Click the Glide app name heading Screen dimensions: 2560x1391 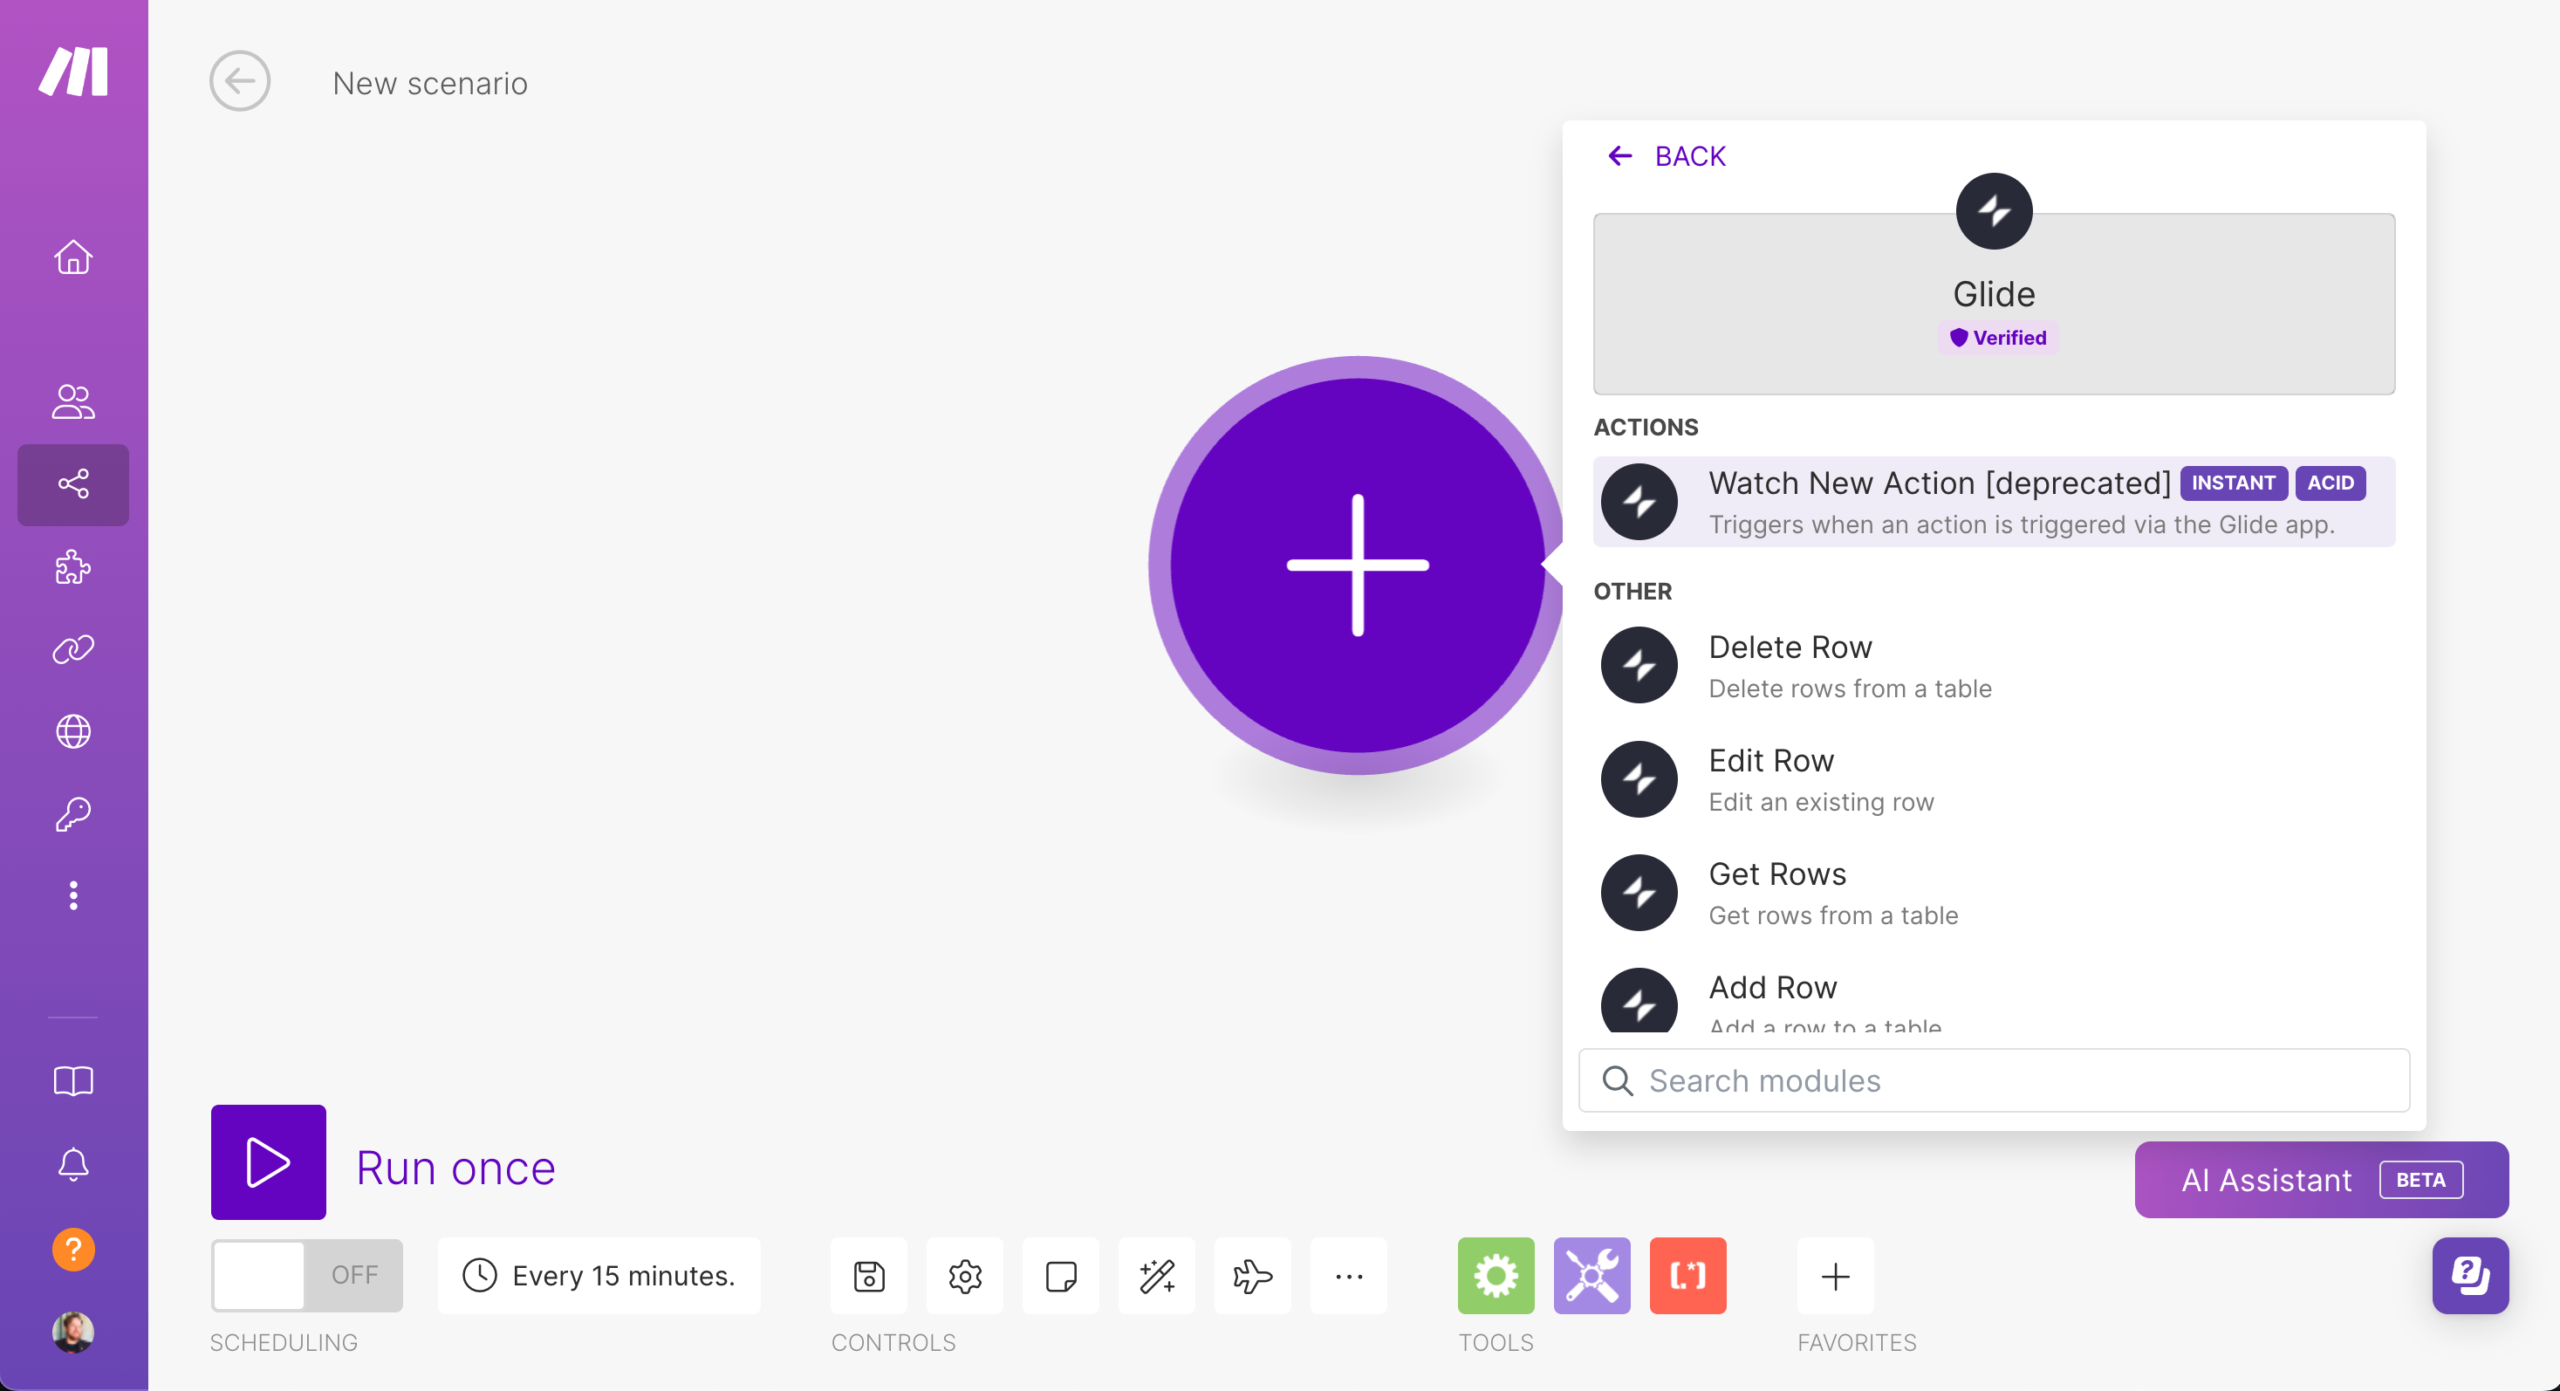1994,294
